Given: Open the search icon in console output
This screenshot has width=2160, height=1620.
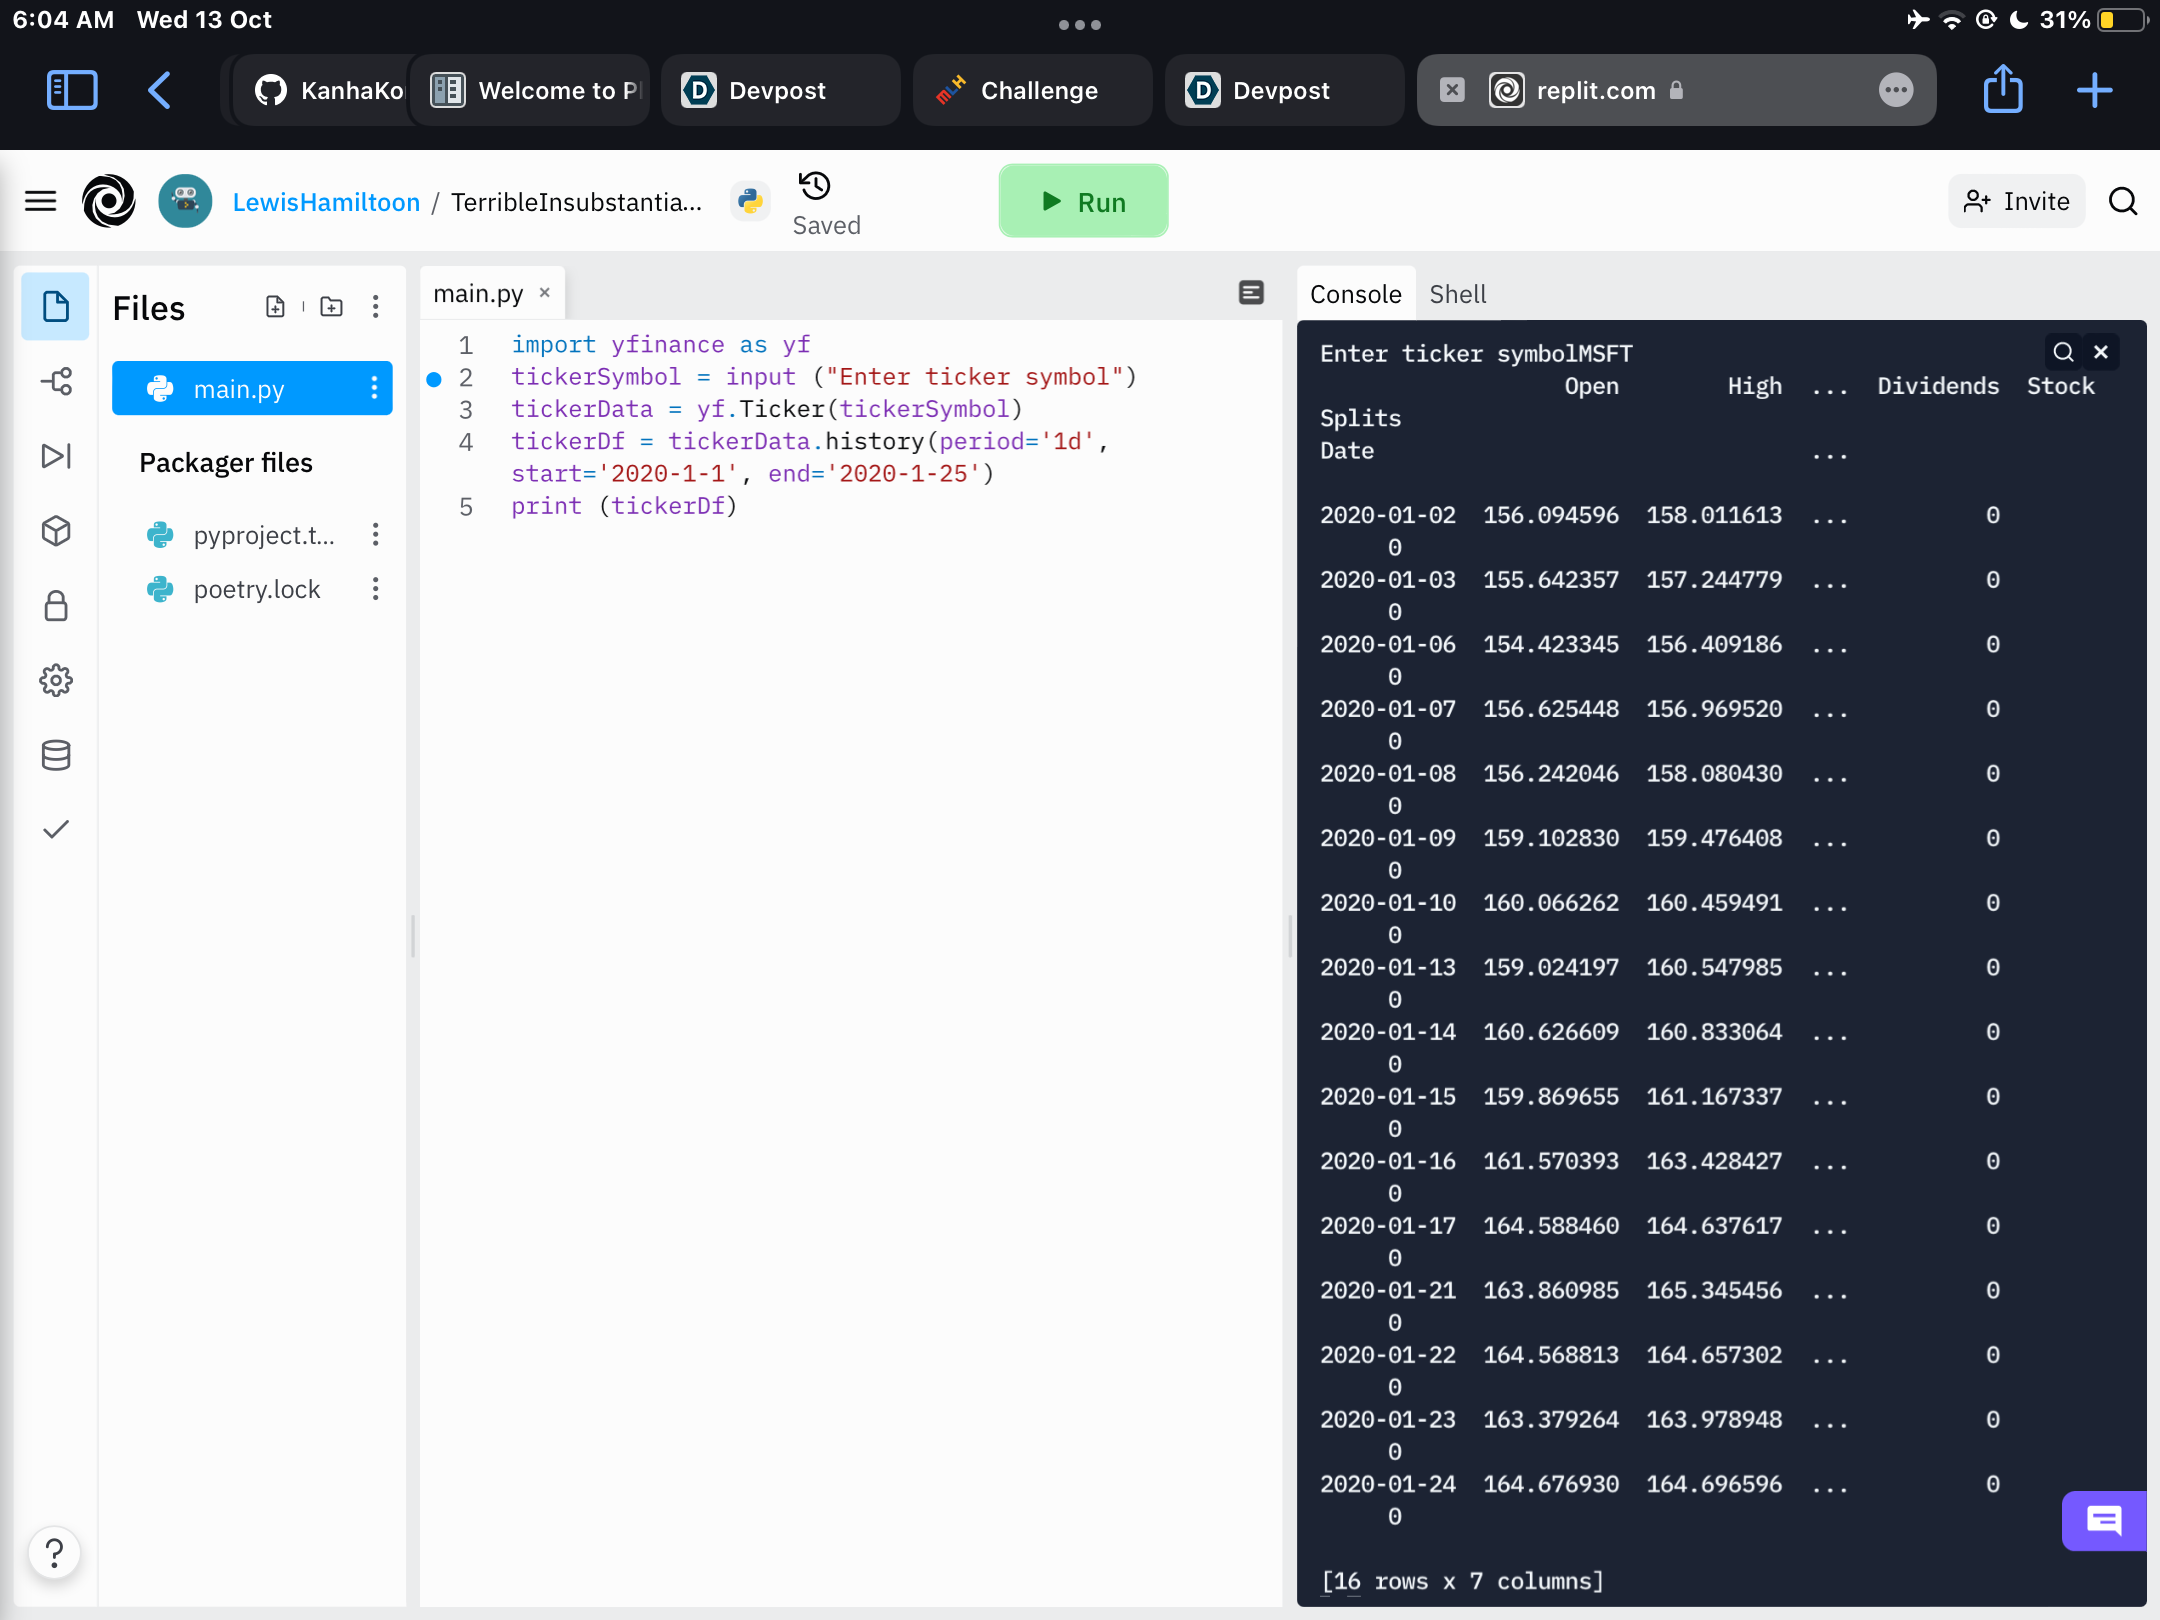Looking at the screenshot, I should [2062, 351].
